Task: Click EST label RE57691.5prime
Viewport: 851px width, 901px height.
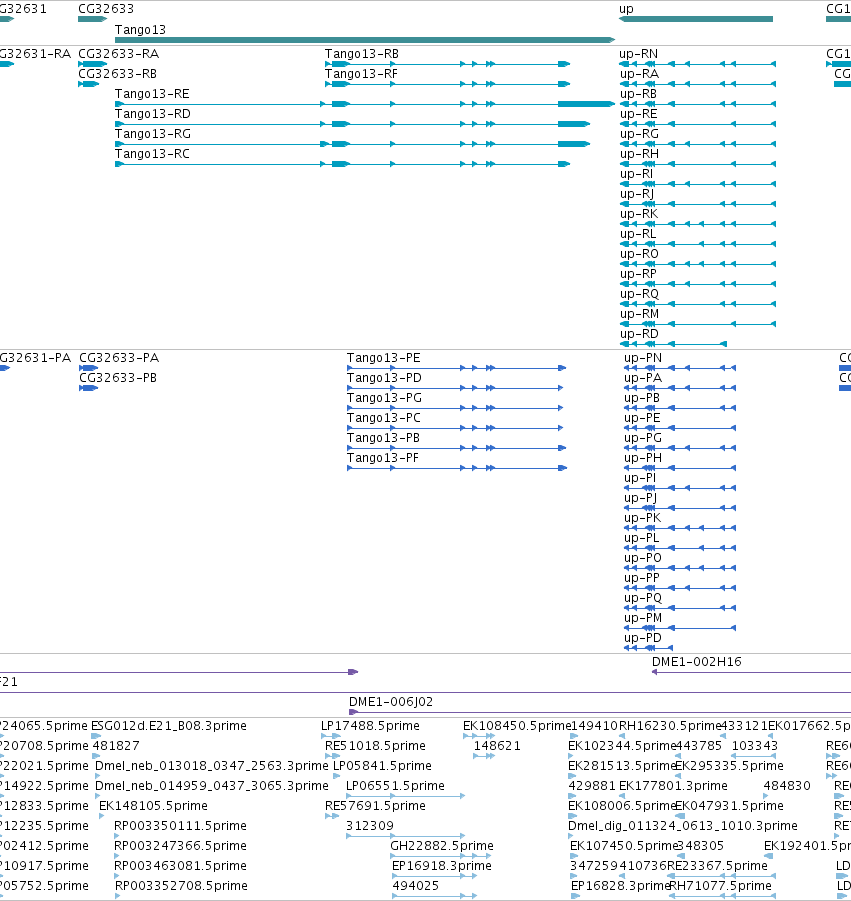Action: click(x=375, y=806)
